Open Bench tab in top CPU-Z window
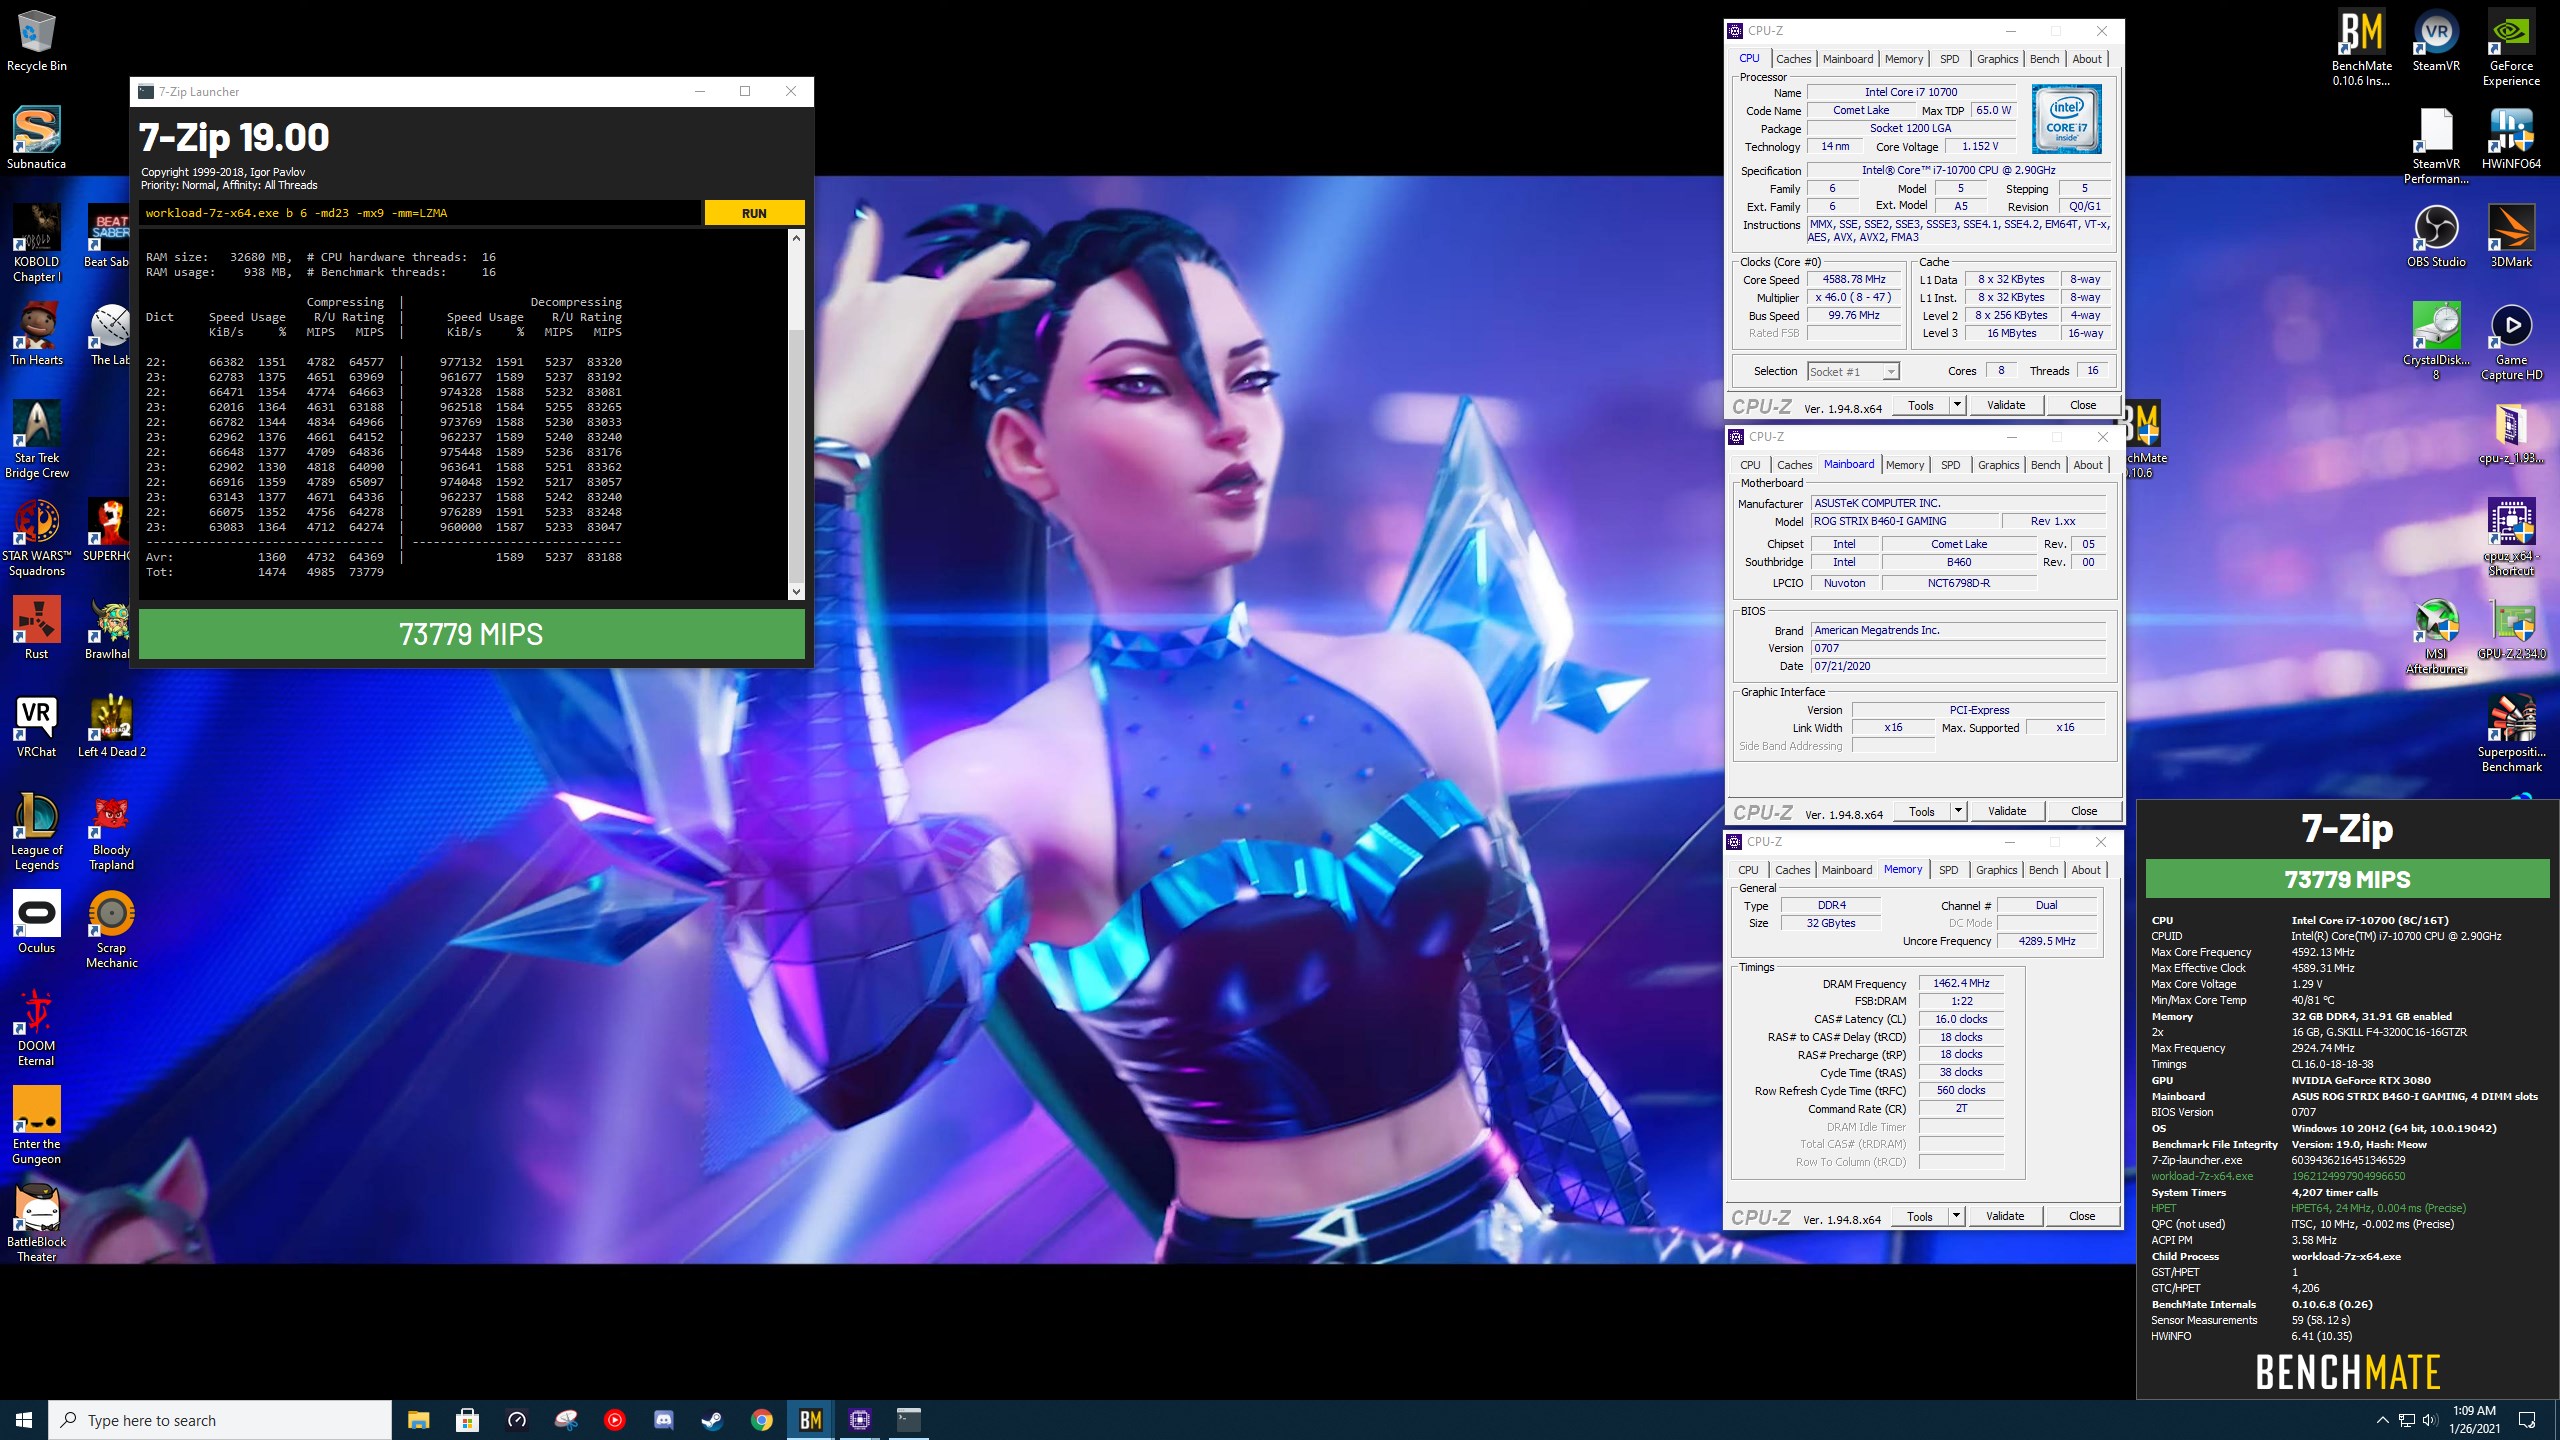This screenshot has height=1440, width=2560. 2044,59
